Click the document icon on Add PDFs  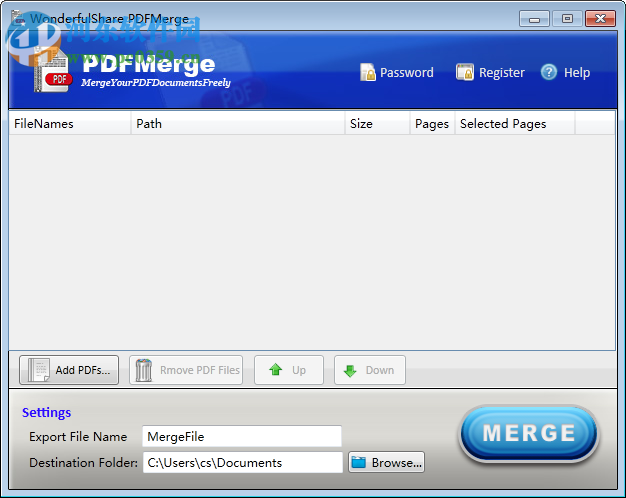(38, 370)
